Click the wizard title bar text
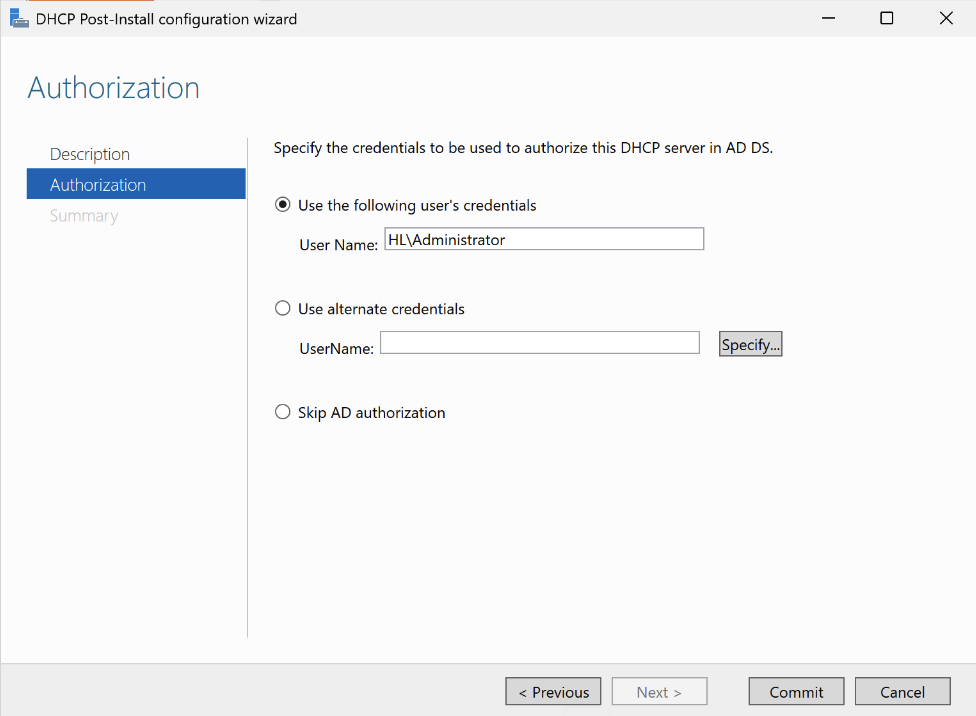The width and height of the screenshot is (976, 716). [166, 19]
